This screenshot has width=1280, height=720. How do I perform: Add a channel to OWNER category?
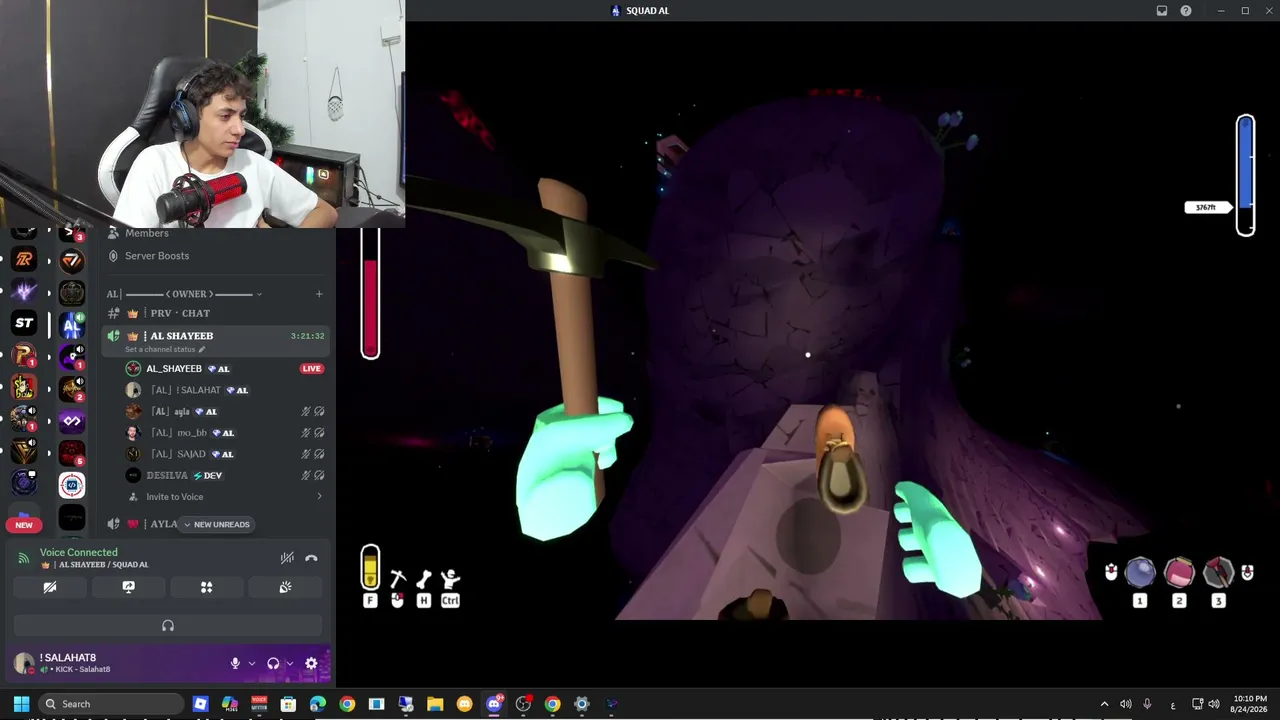tap(319, 294)
